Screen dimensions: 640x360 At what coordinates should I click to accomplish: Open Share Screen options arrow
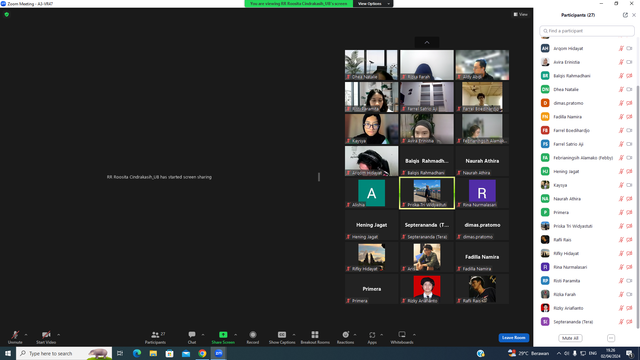(236, 335)
